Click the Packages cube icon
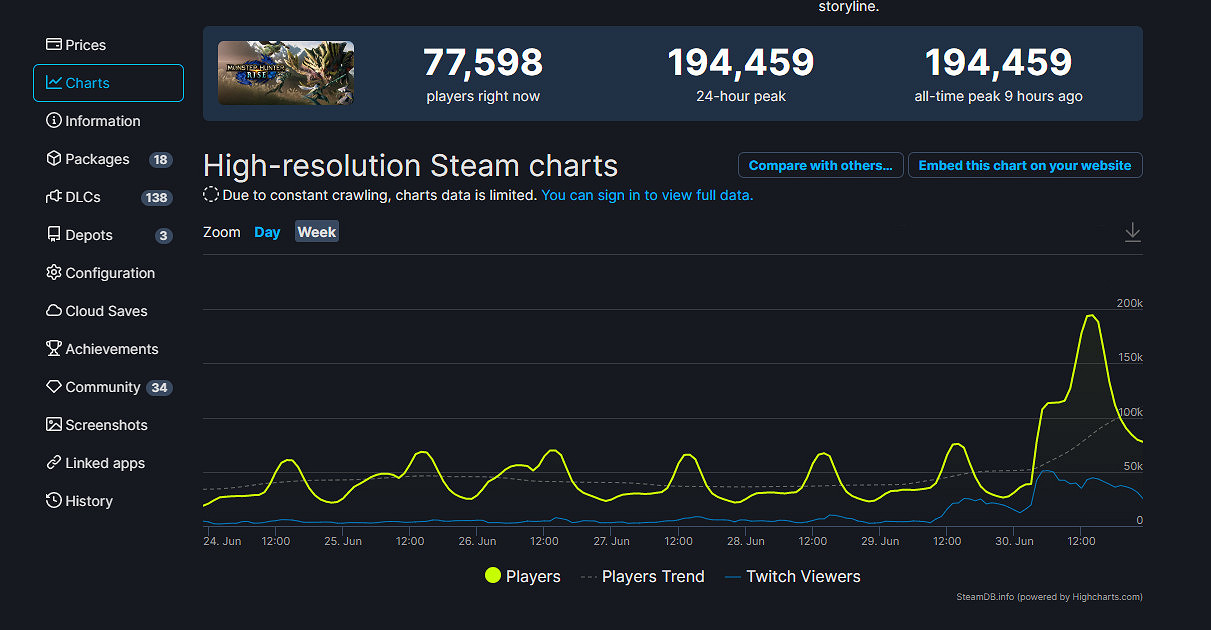This screenshot has width=1211, height=630. click(x=54, y=159)
